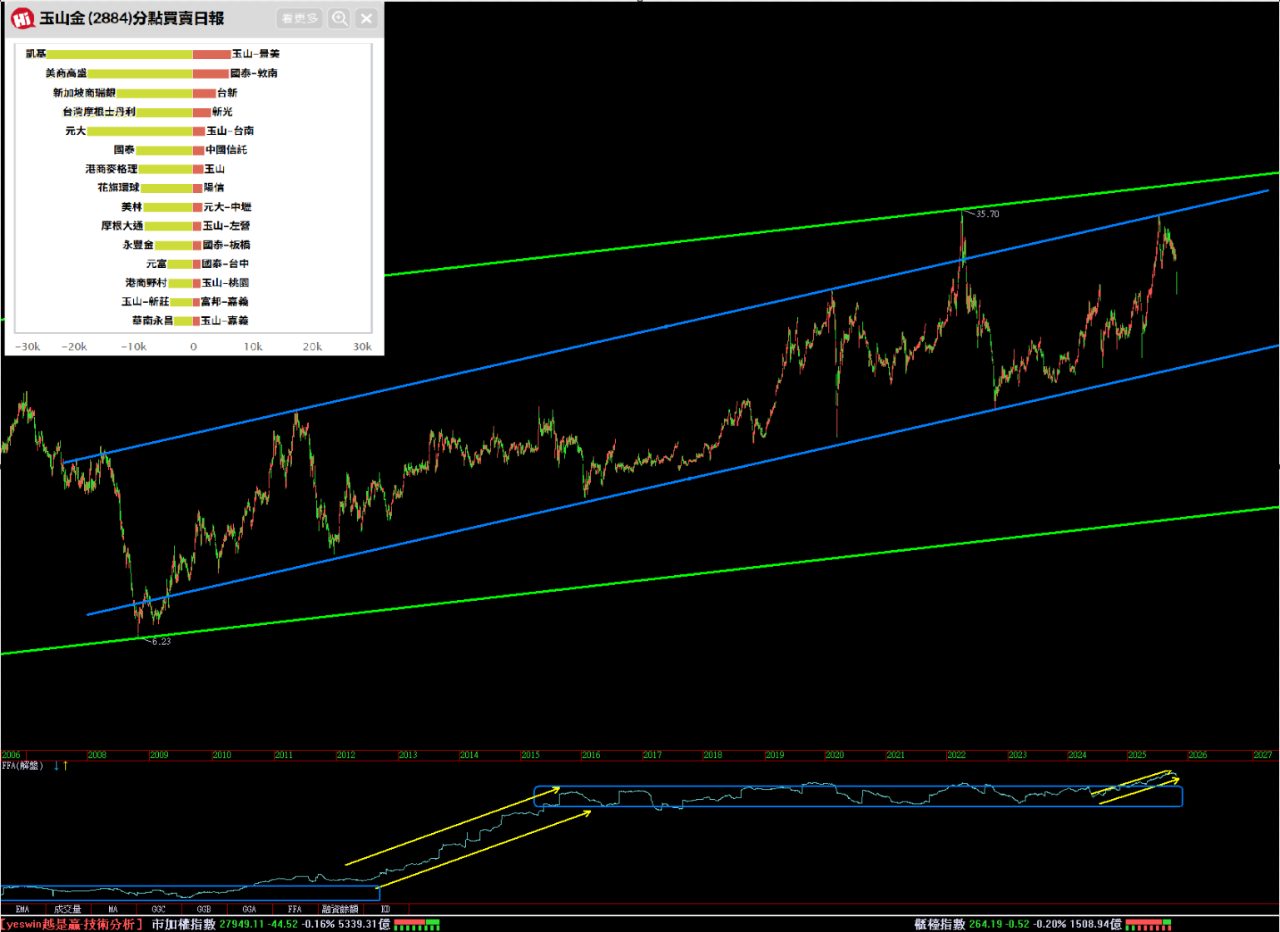Click the 2020 year marker on time axis
Image resolution: width=1280 pixels, height=932 pixels.
834,755
